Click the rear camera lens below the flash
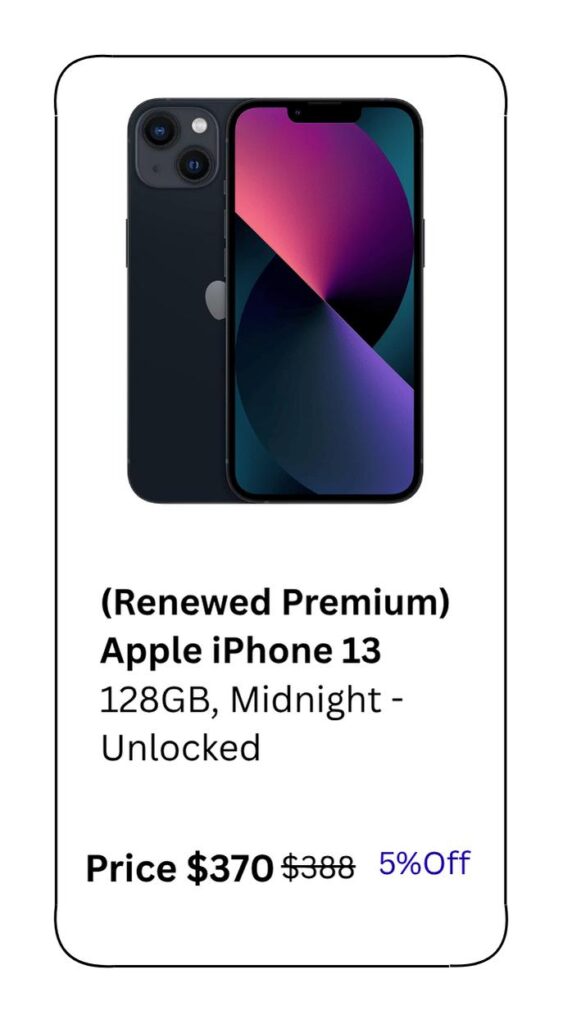Screen dimensions: 563x1024 point(194,164)
